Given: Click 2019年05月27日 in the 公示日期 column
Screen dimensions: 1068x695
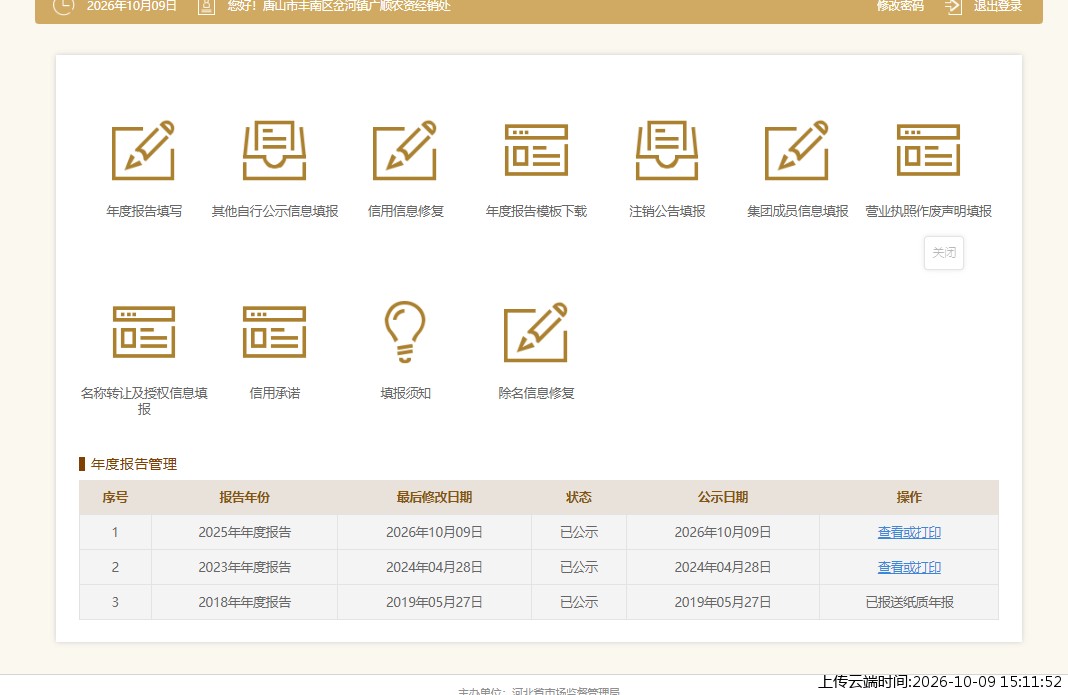Looking at the screenshot, I should [723, 602].
